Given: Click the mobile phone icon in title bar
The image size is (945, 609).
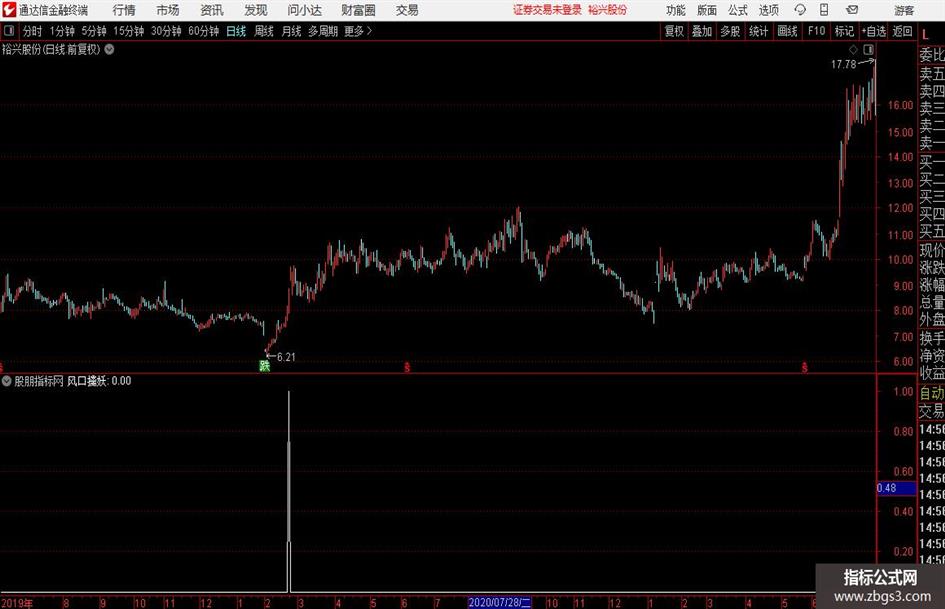Looking at the screenshot, I should pos(824,10).
